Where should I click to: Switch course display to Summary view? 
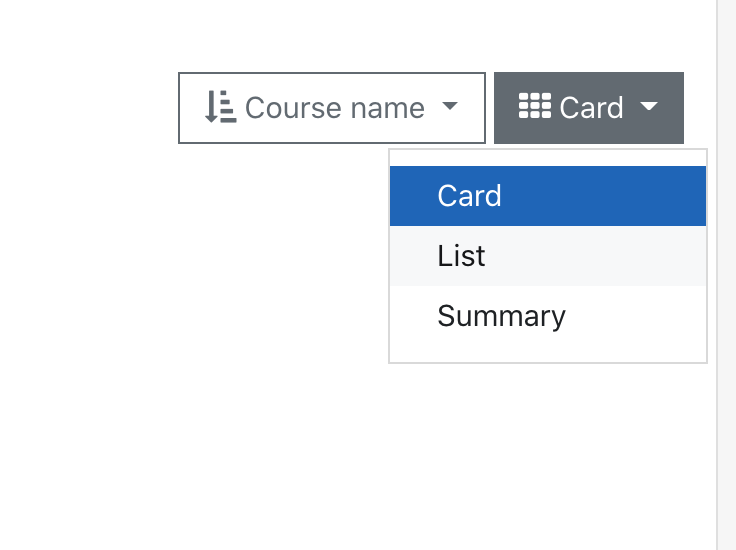pos(548,316)
